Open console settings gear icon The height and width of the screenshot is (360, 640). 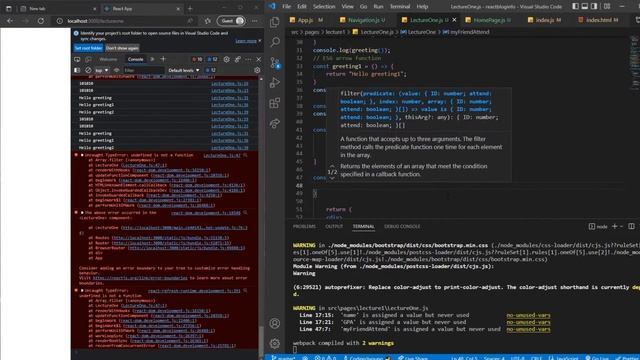coord(257,70)
